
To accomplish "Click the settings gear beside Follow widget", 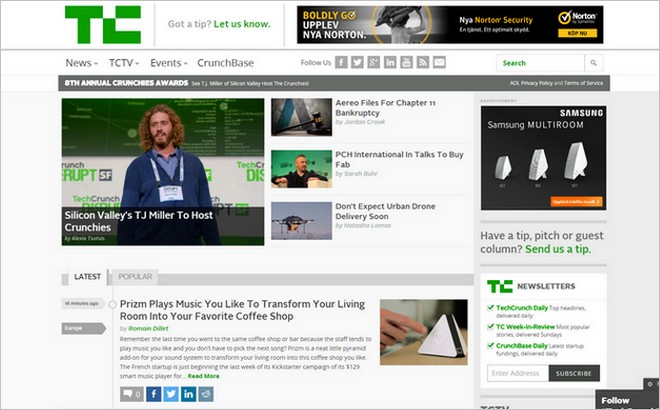I will (x=651, y=383).
